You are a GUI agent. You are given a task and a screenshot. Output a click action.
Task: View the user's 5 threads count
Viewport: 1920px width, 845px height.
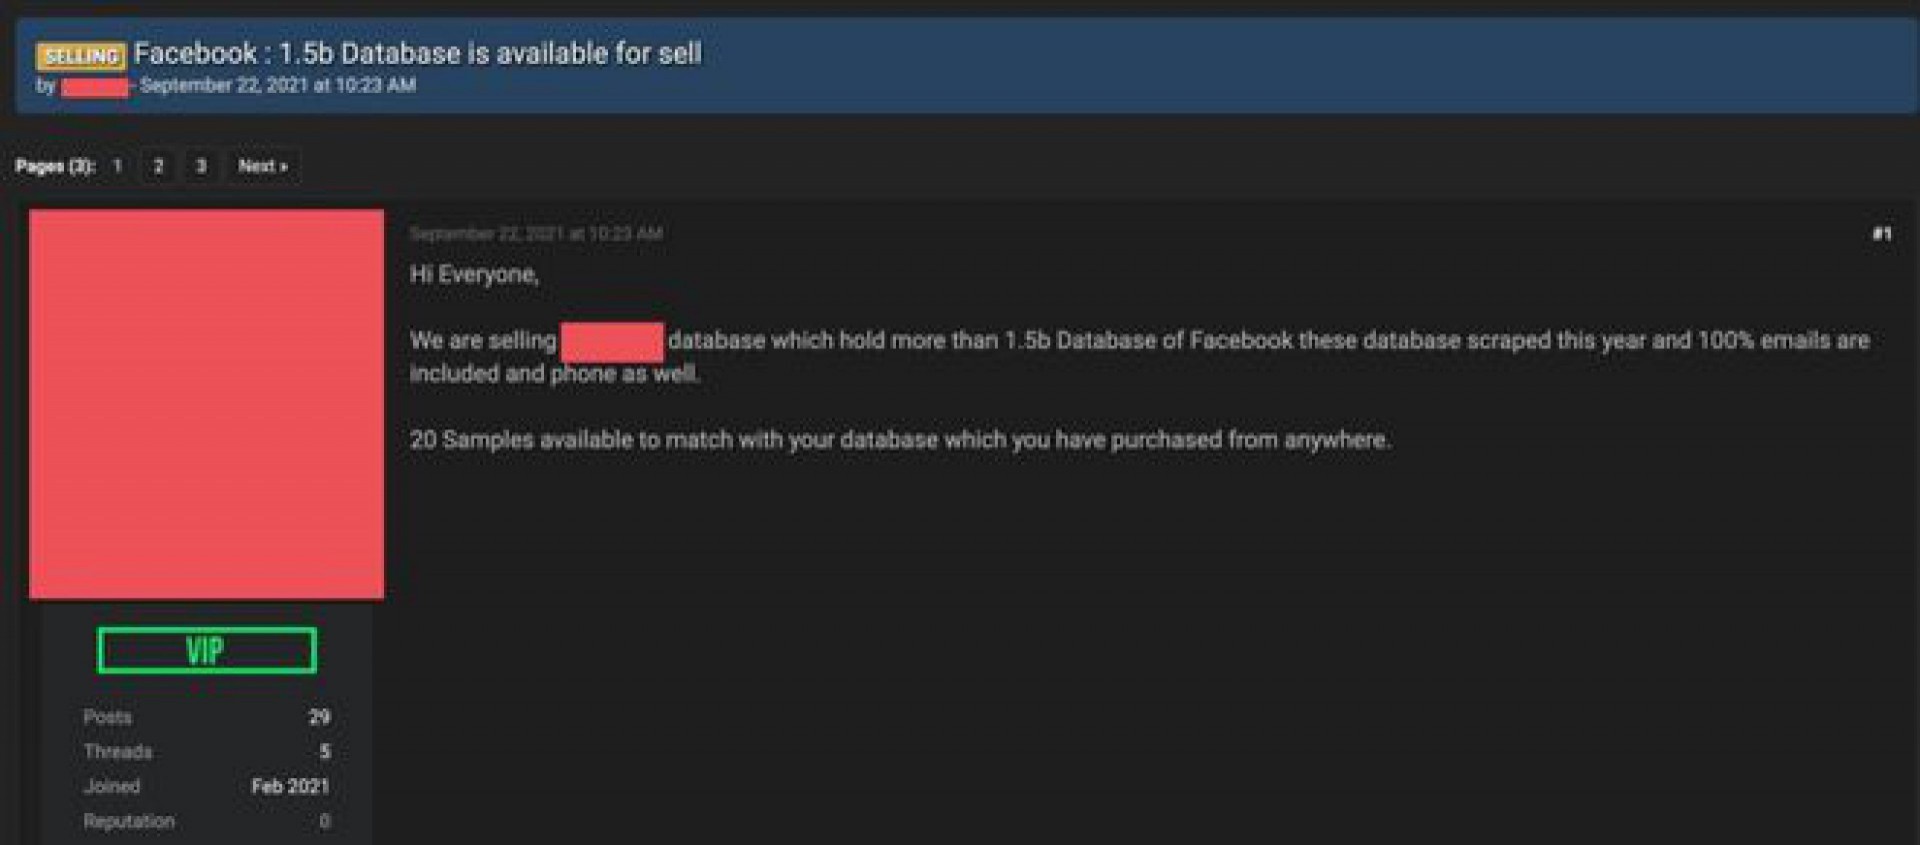pos(324,751)
